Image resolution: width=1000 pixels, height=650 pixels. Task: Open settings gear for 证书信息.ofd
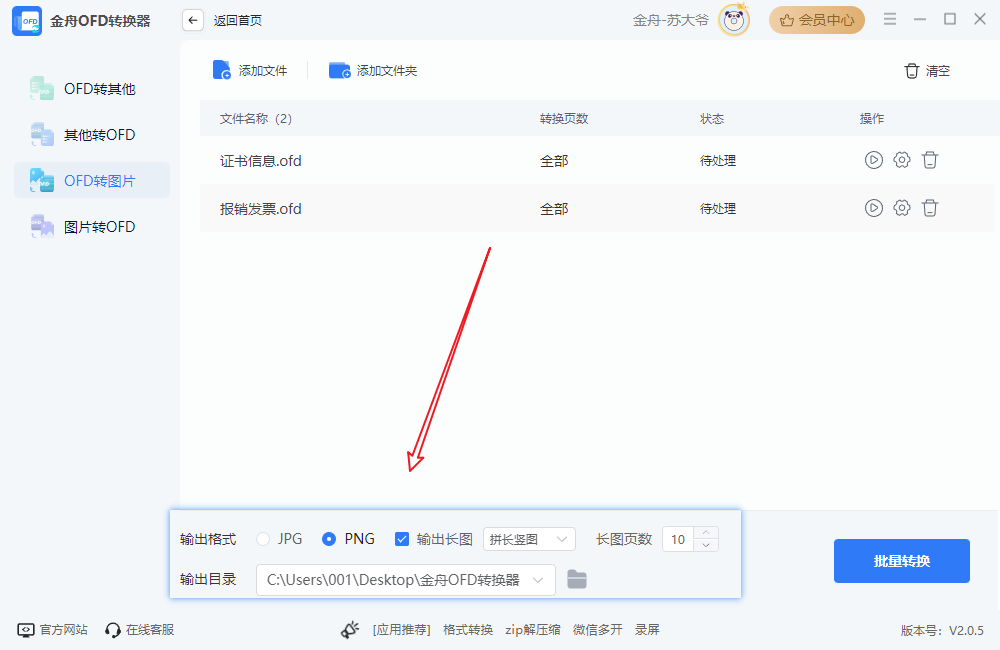coord(902,159)
